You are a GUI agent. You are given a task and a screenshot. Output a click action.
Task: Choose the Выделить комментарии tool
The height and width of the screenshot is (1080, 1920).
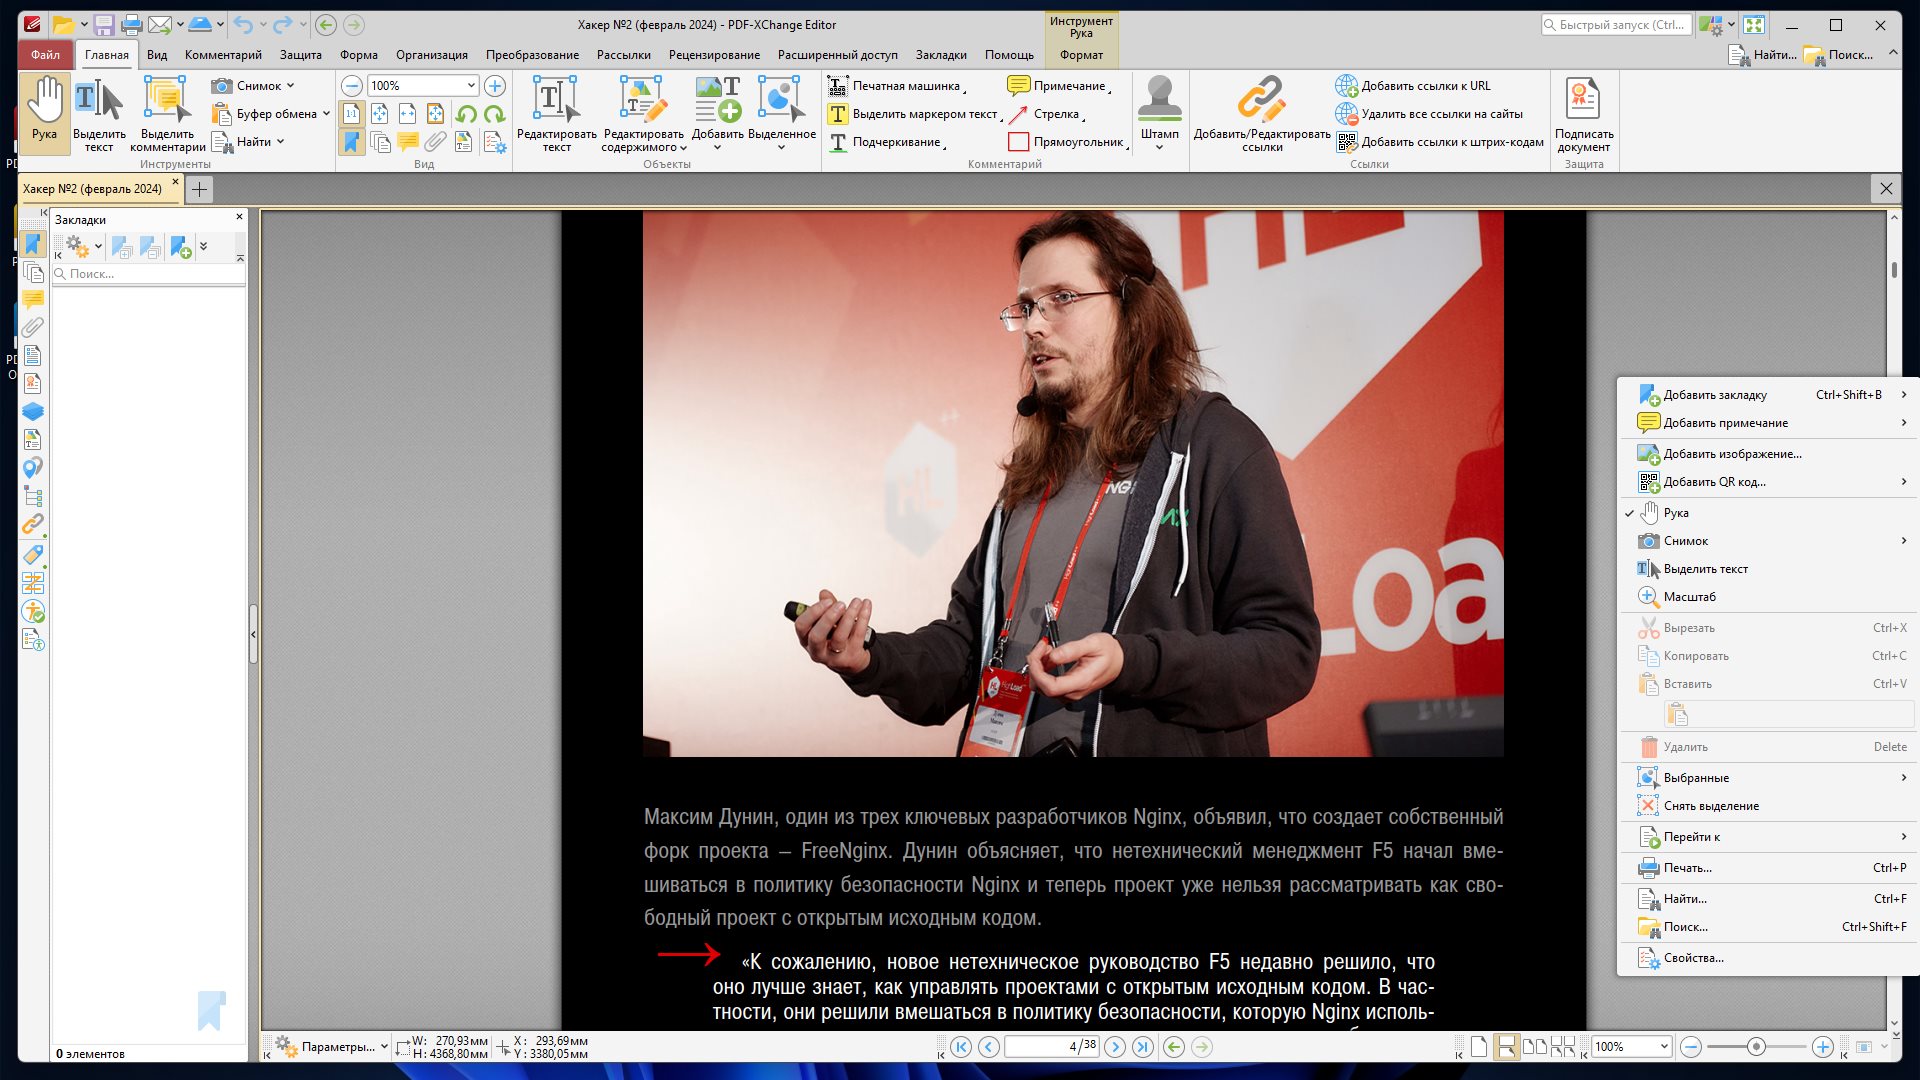168,114
